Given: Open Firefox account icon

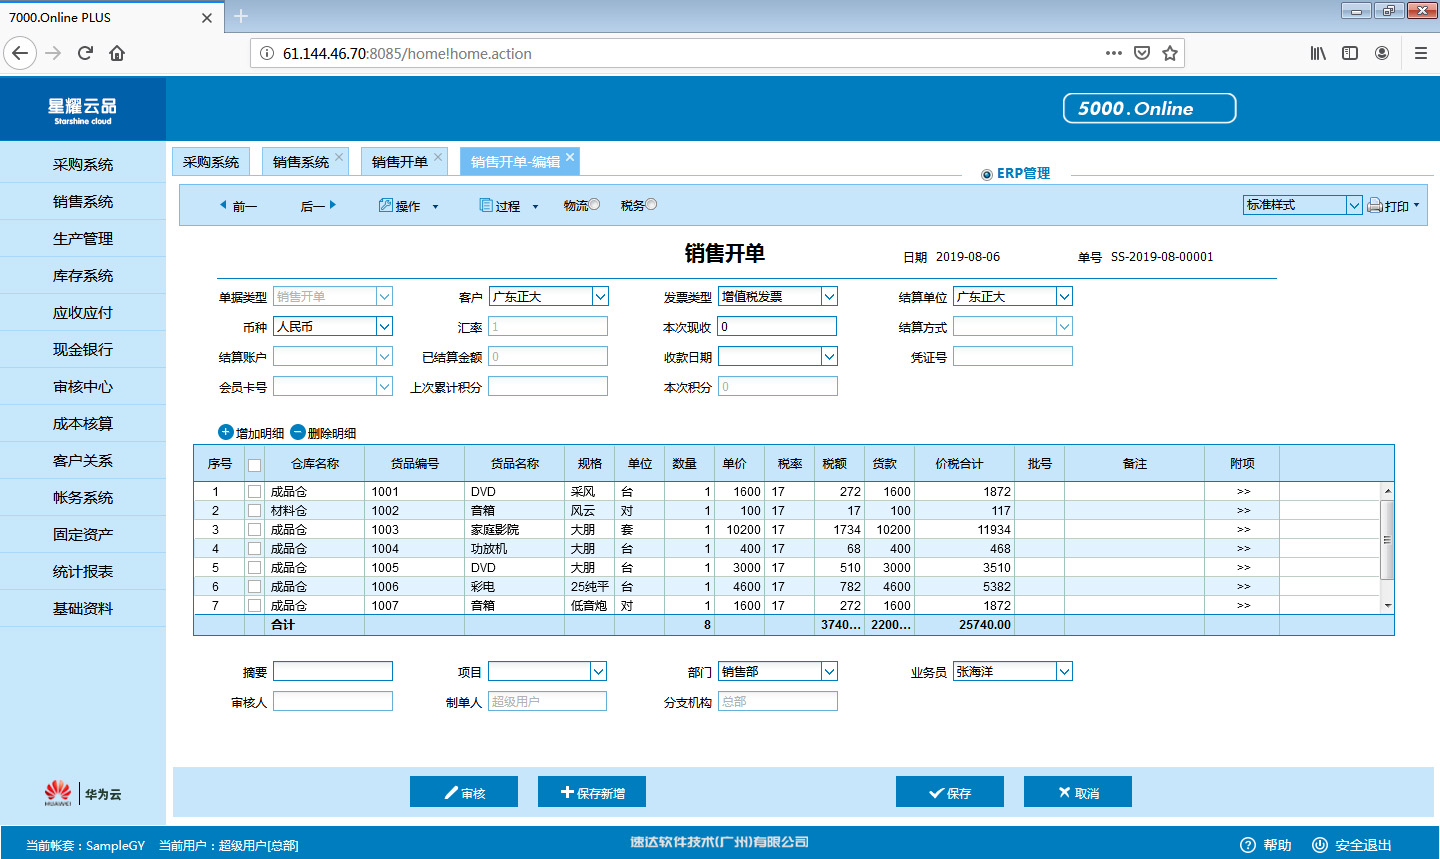Looking at the screenshot, I should [1382, 53].
